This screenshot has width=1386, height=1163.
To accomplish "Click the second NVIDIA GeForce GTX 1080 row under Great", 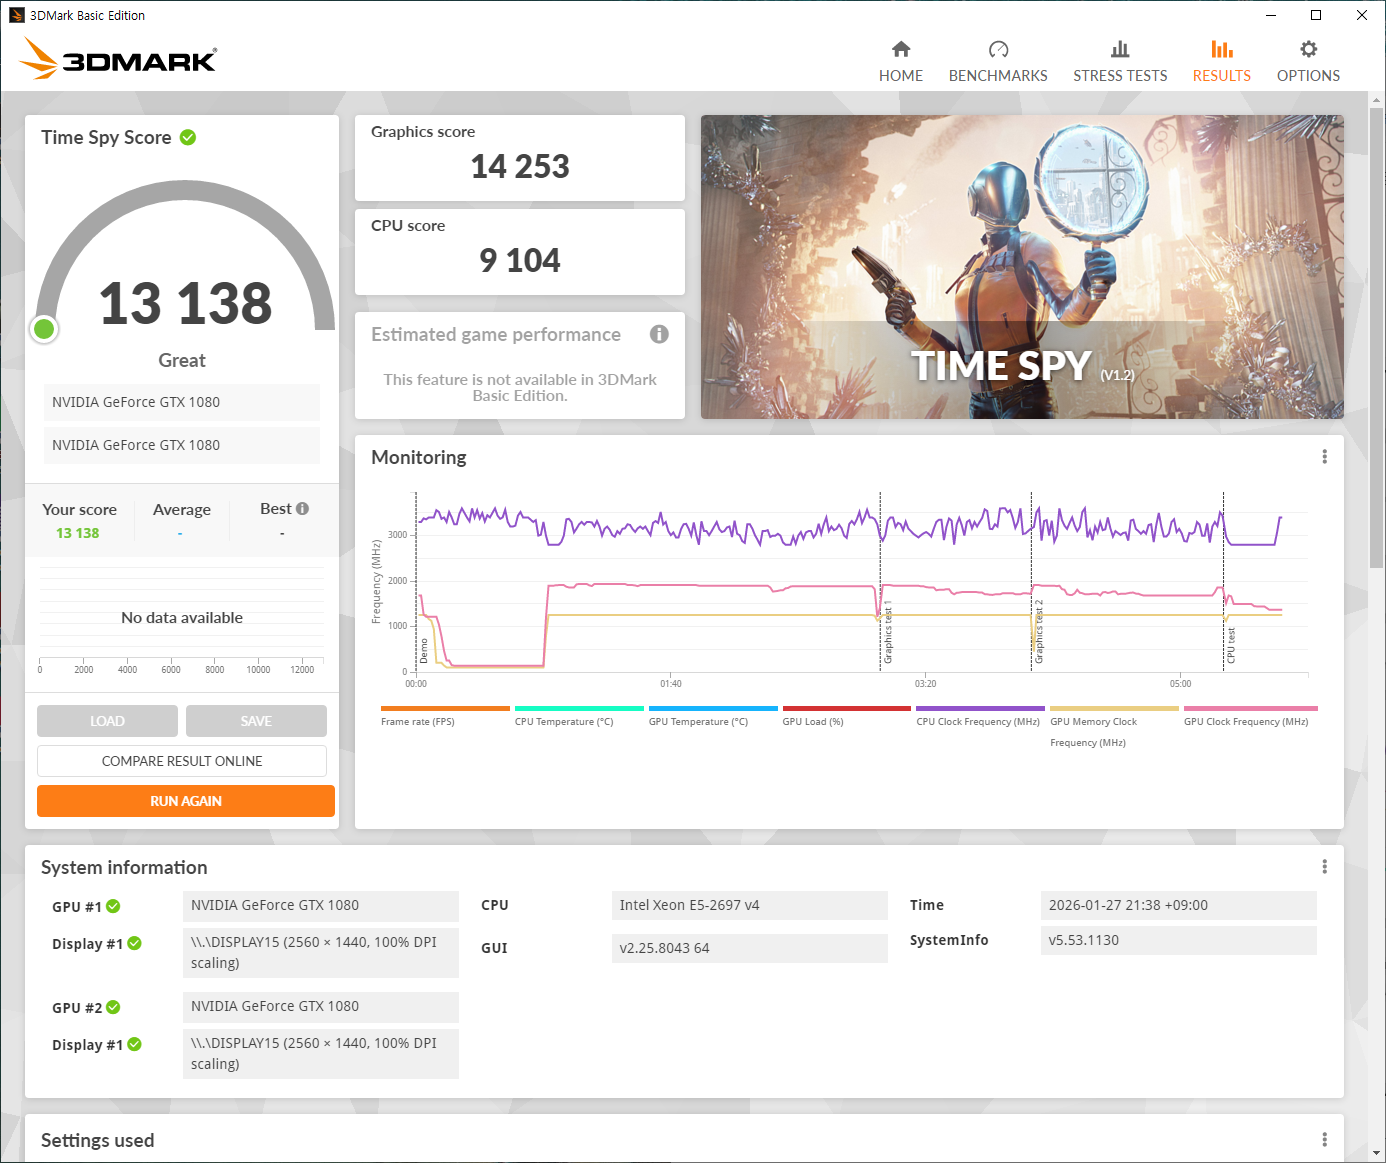I will click(x=182, y=445).
